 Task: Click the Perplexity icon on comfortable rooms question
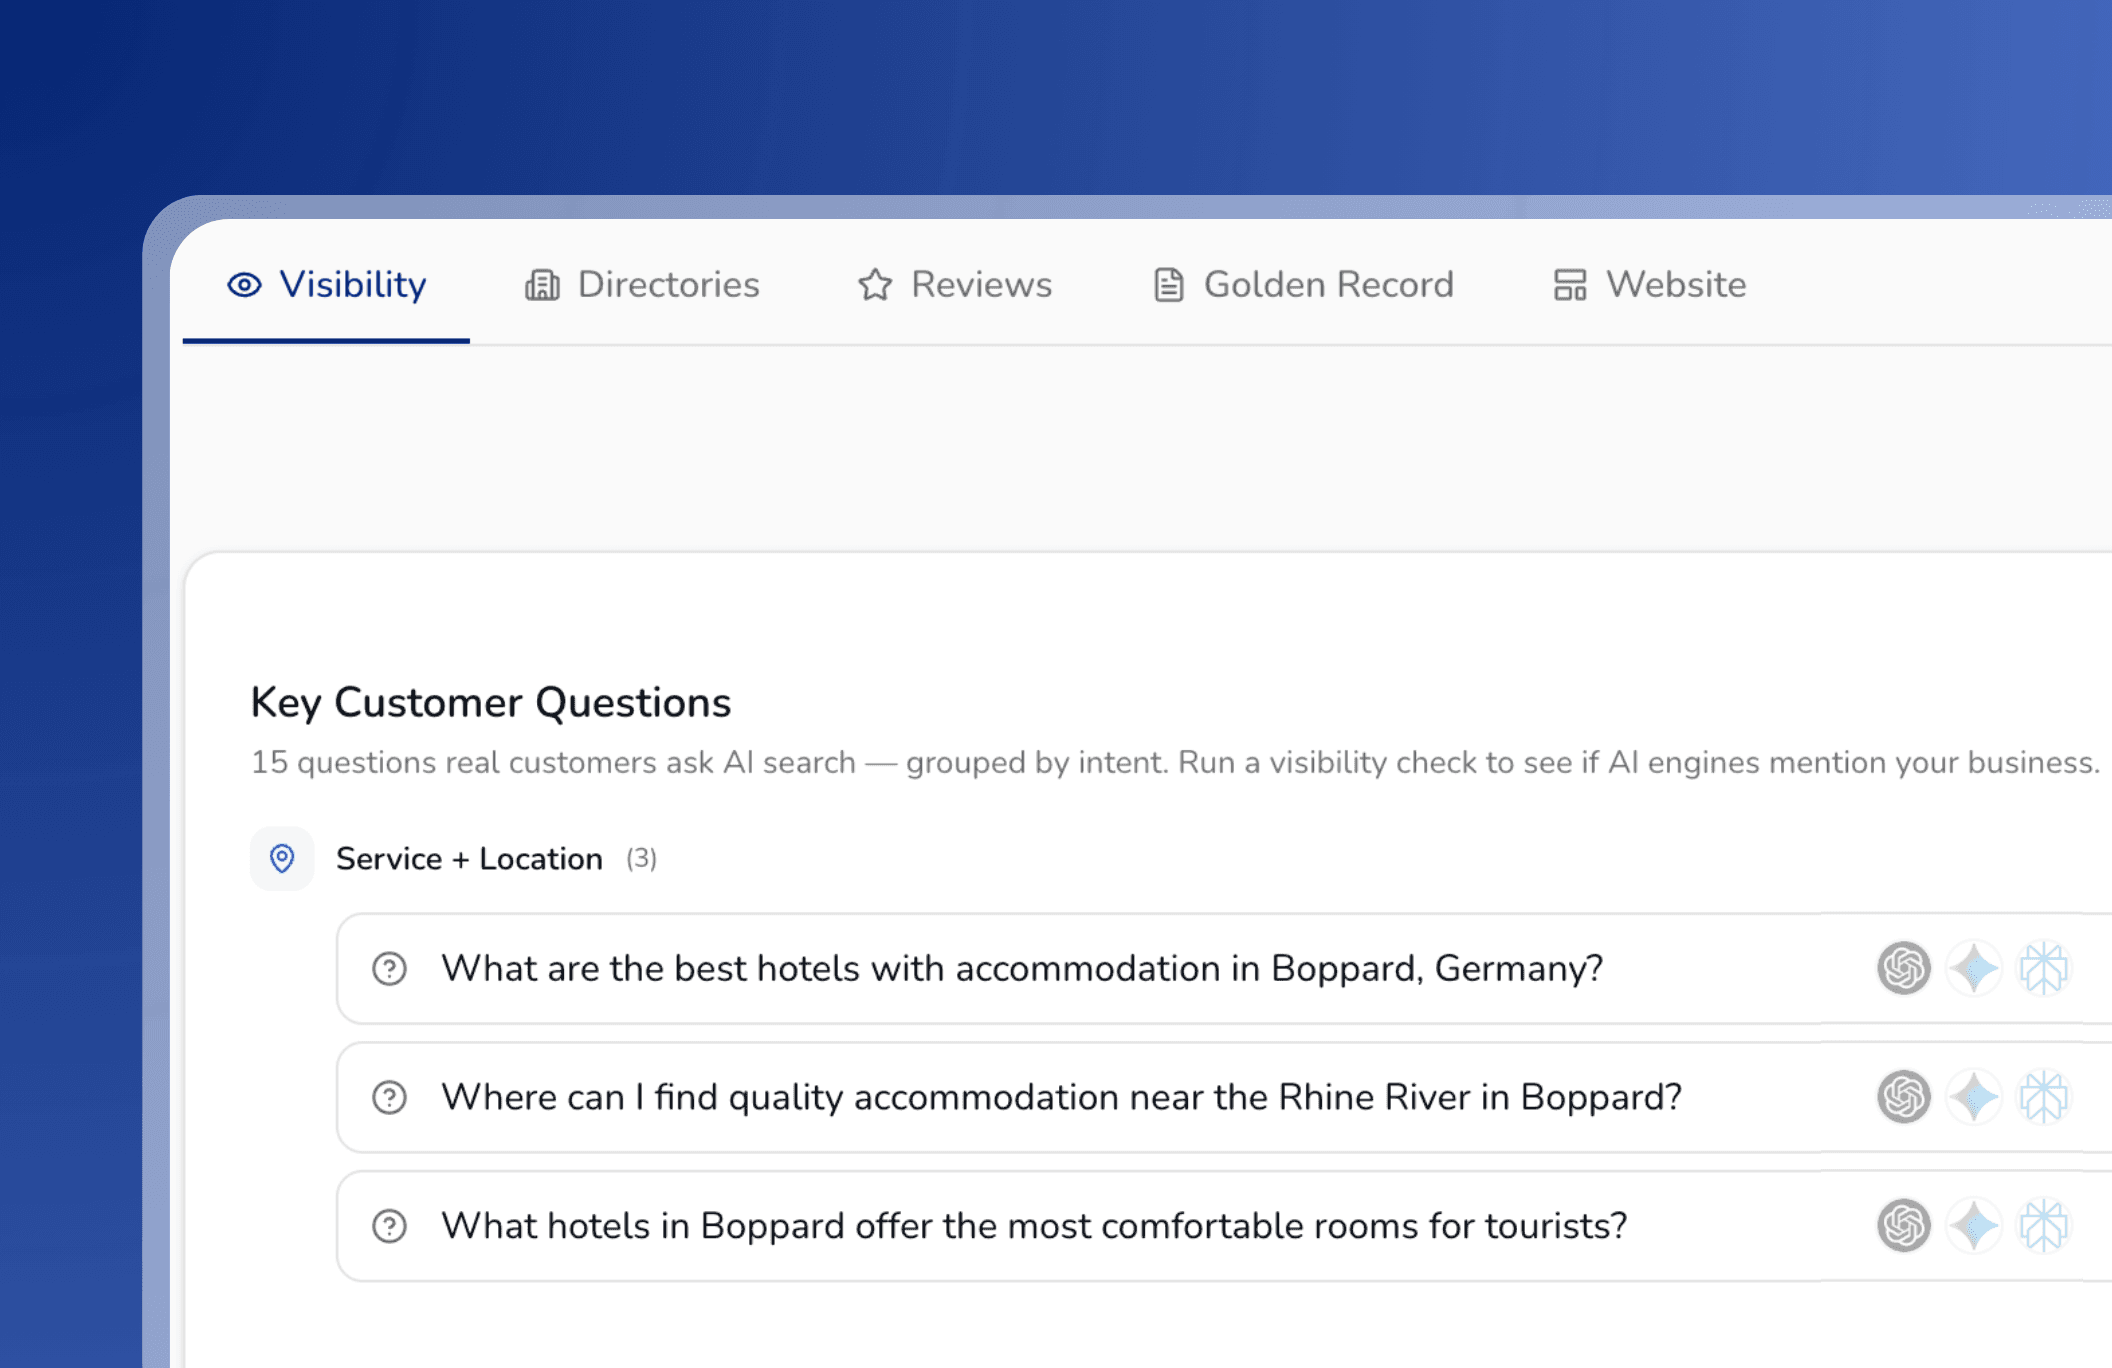click(2043, 1225)
